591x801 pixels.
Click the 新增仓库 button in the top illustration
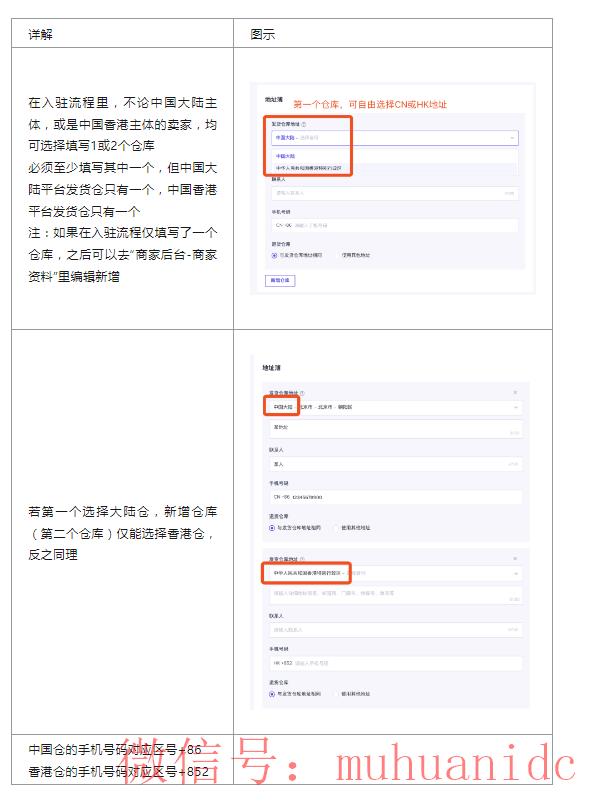tap(280, 280)
